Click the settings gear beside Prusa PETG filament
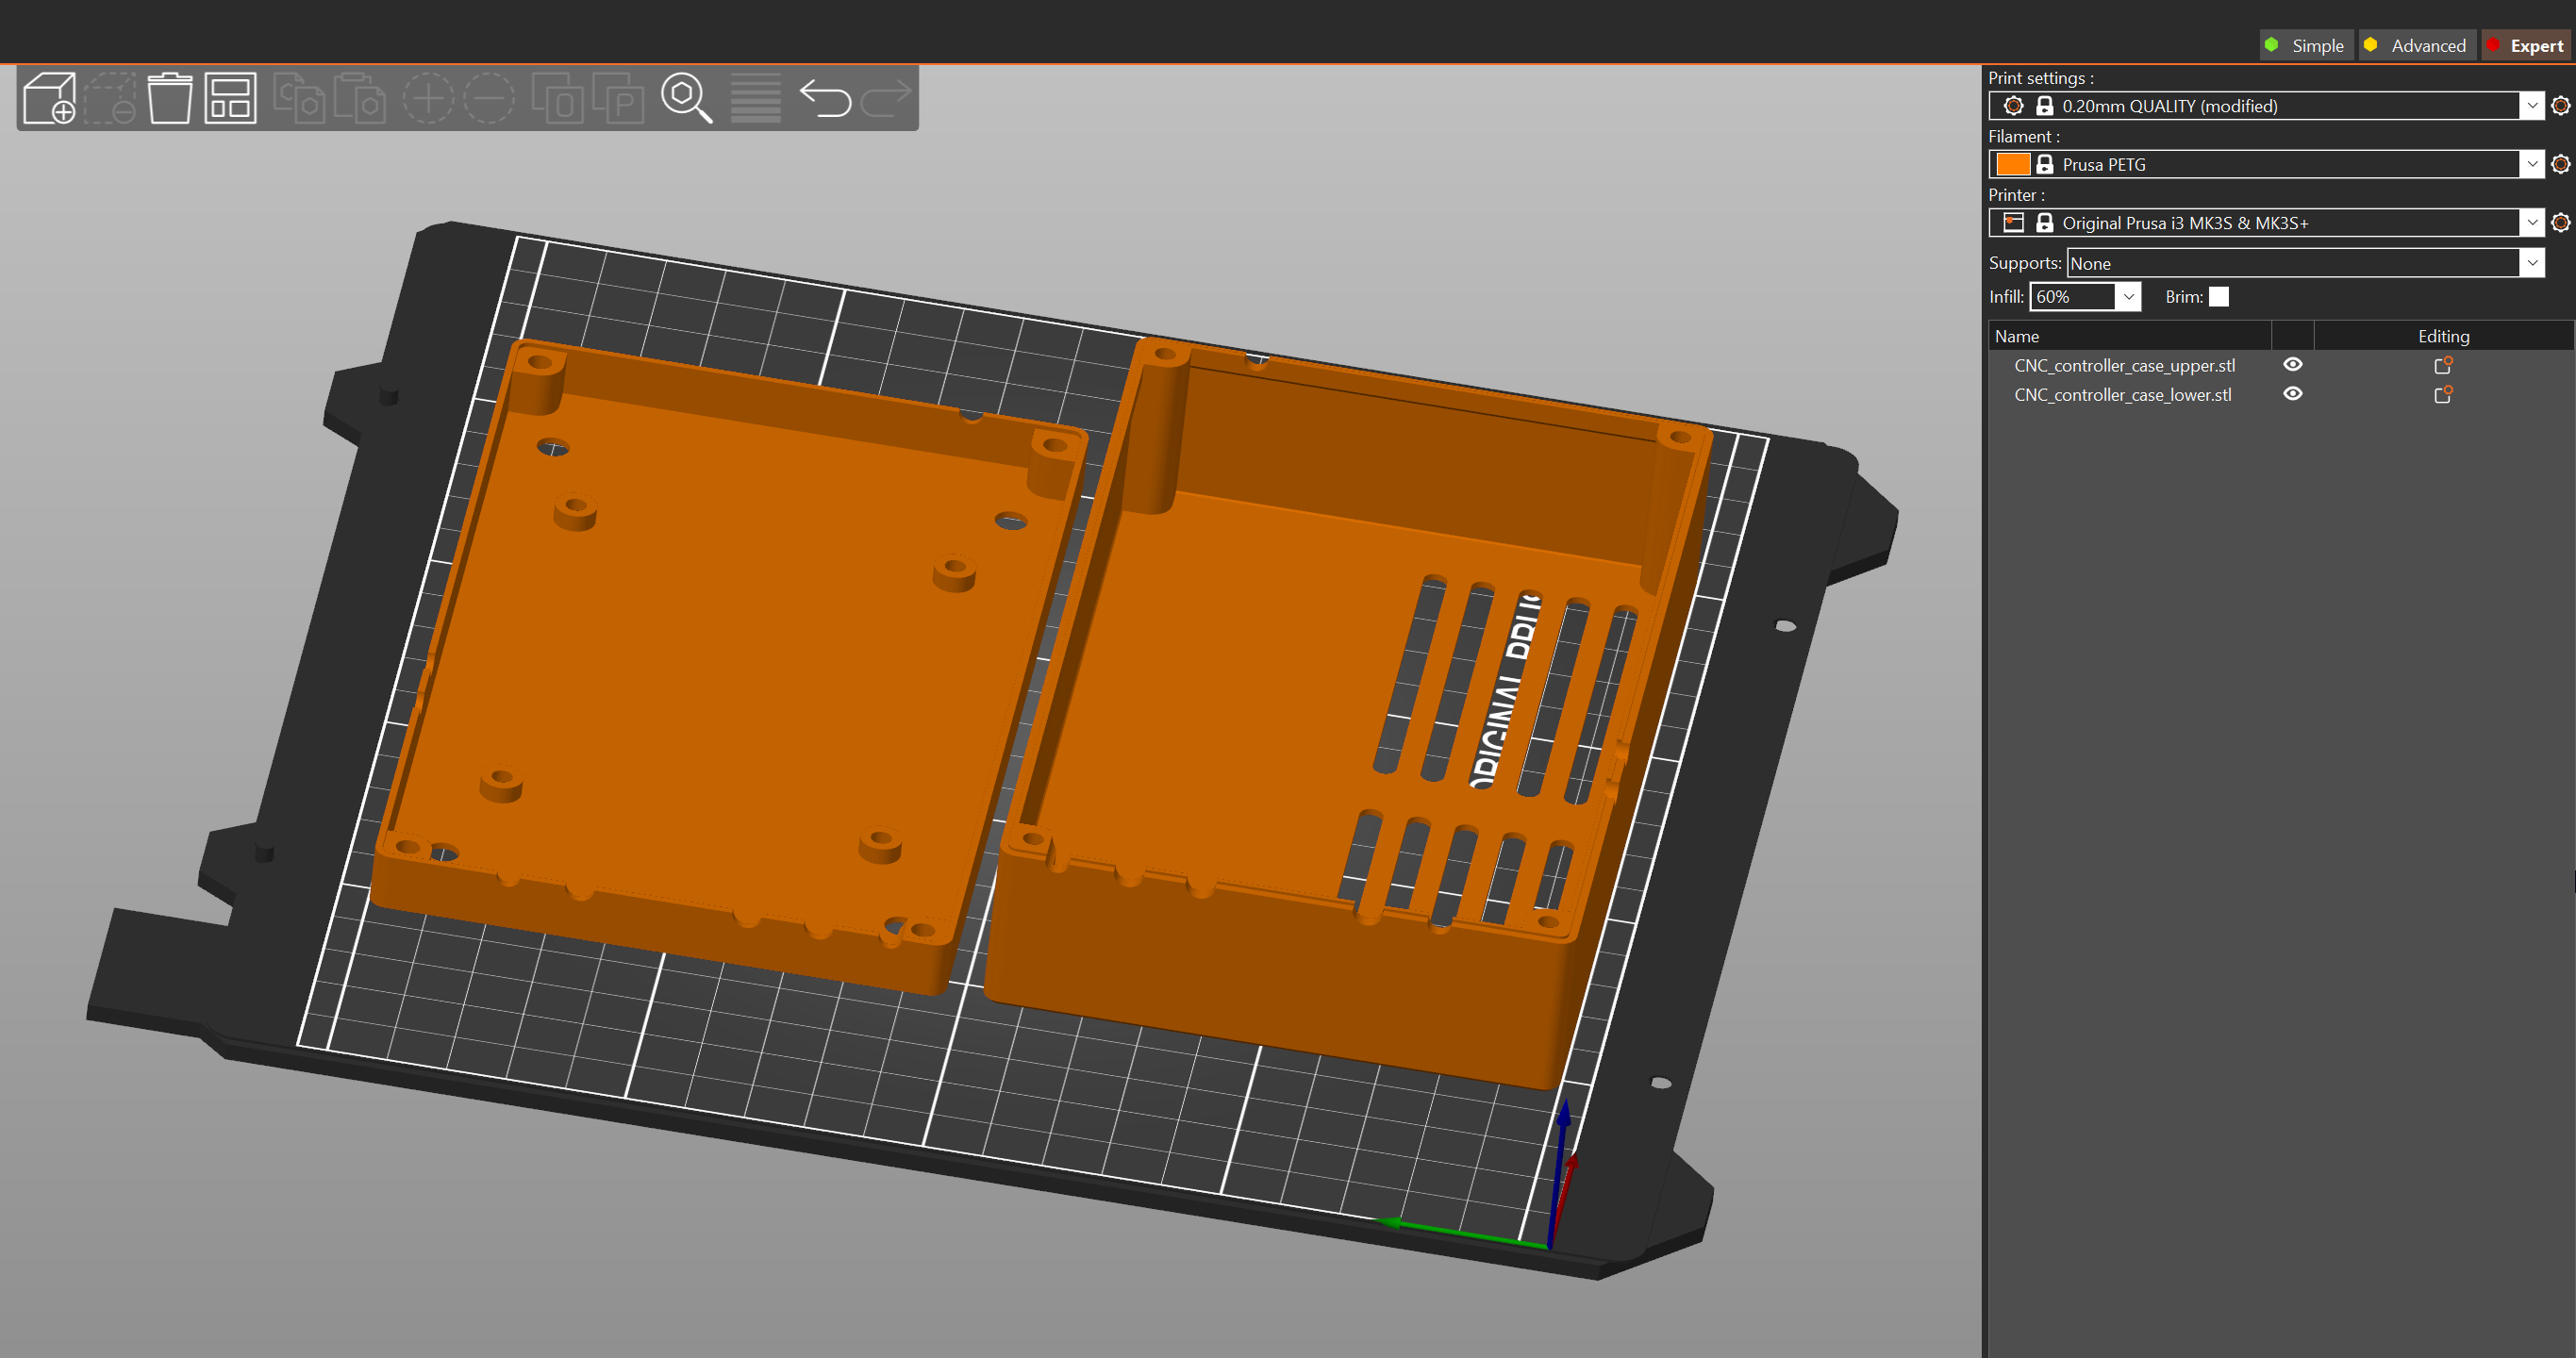The image size is (2576, 1358). point(2560,164)
